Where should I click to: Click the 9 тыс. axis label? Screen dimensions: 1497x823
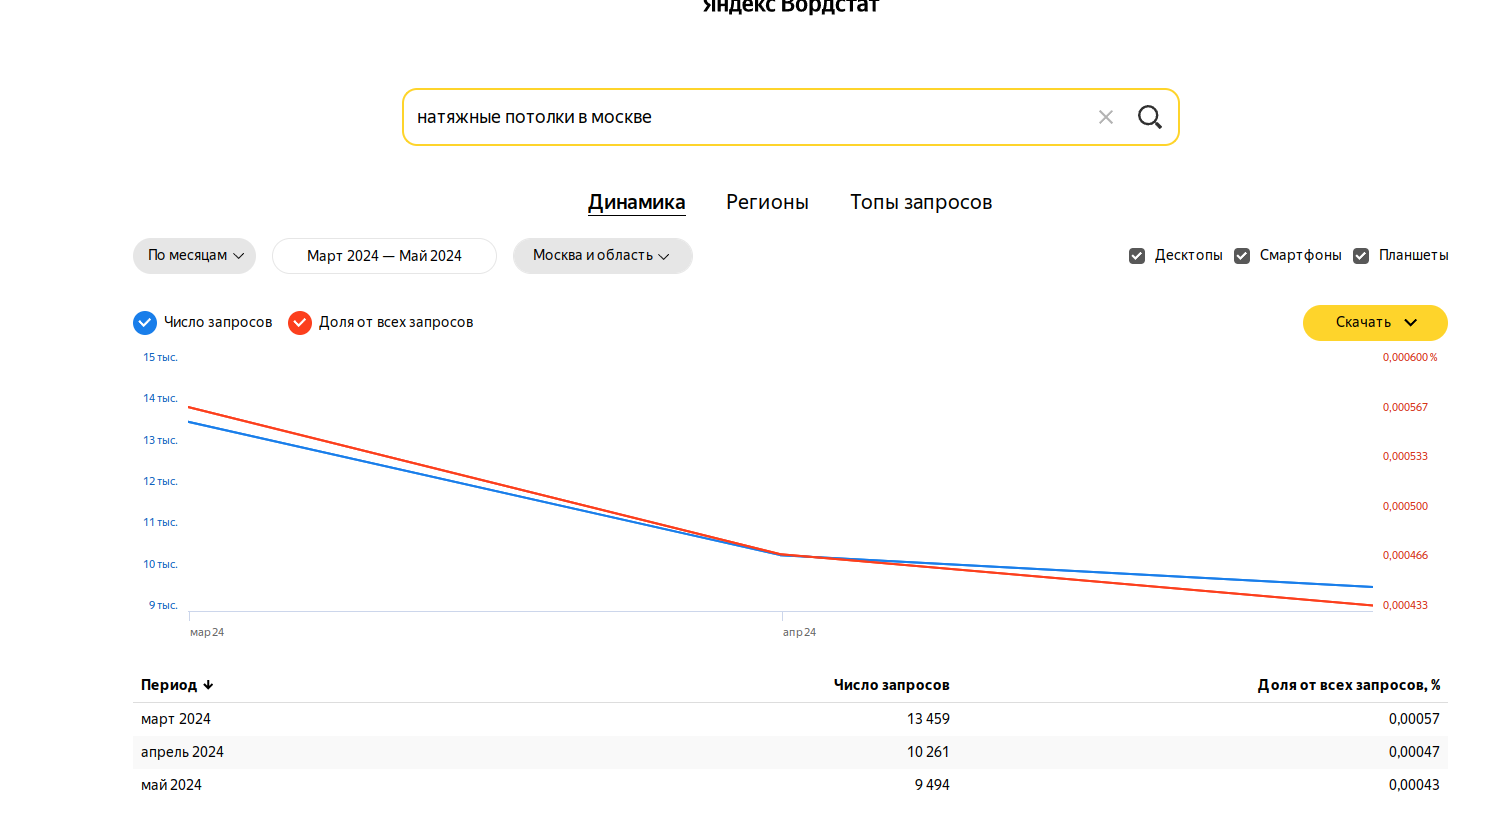click(163, 605)
